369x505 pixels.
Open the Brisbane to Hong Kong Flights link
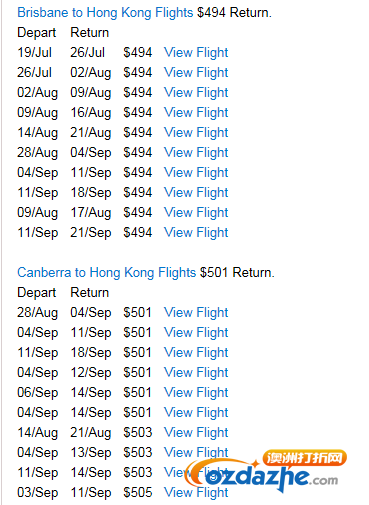coord(105,13)
